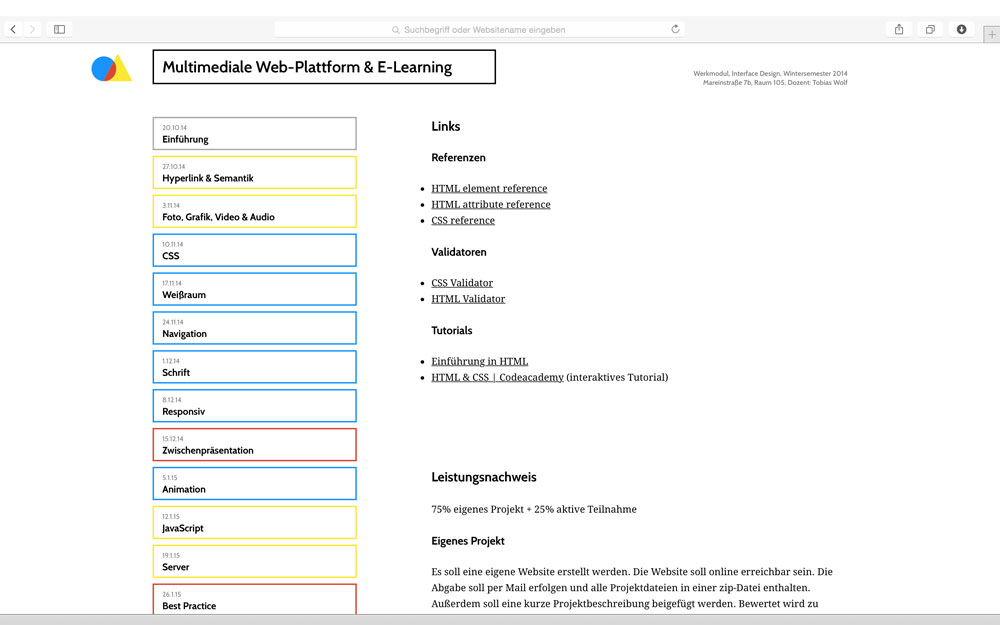
Task: Click the address search field
Action: coord(480,30)
